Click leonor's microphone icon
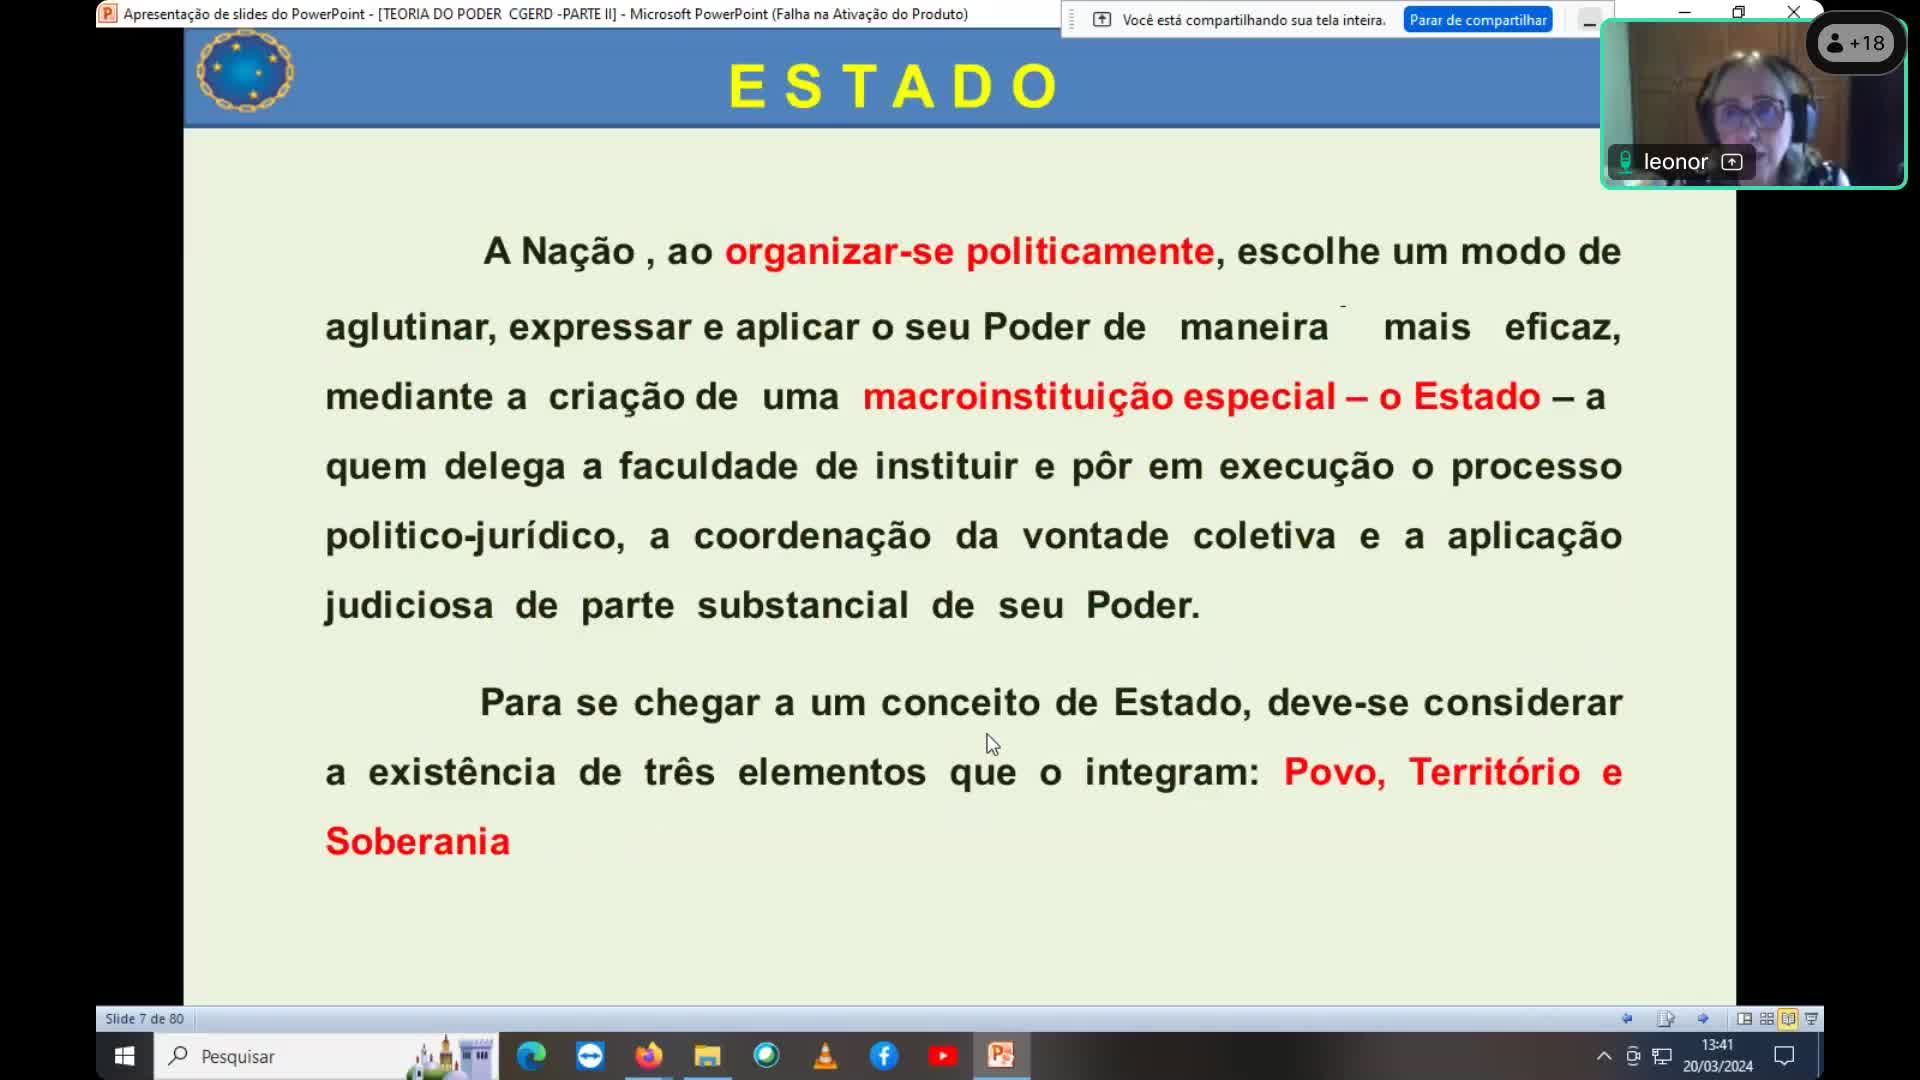 coord(1625,162)
